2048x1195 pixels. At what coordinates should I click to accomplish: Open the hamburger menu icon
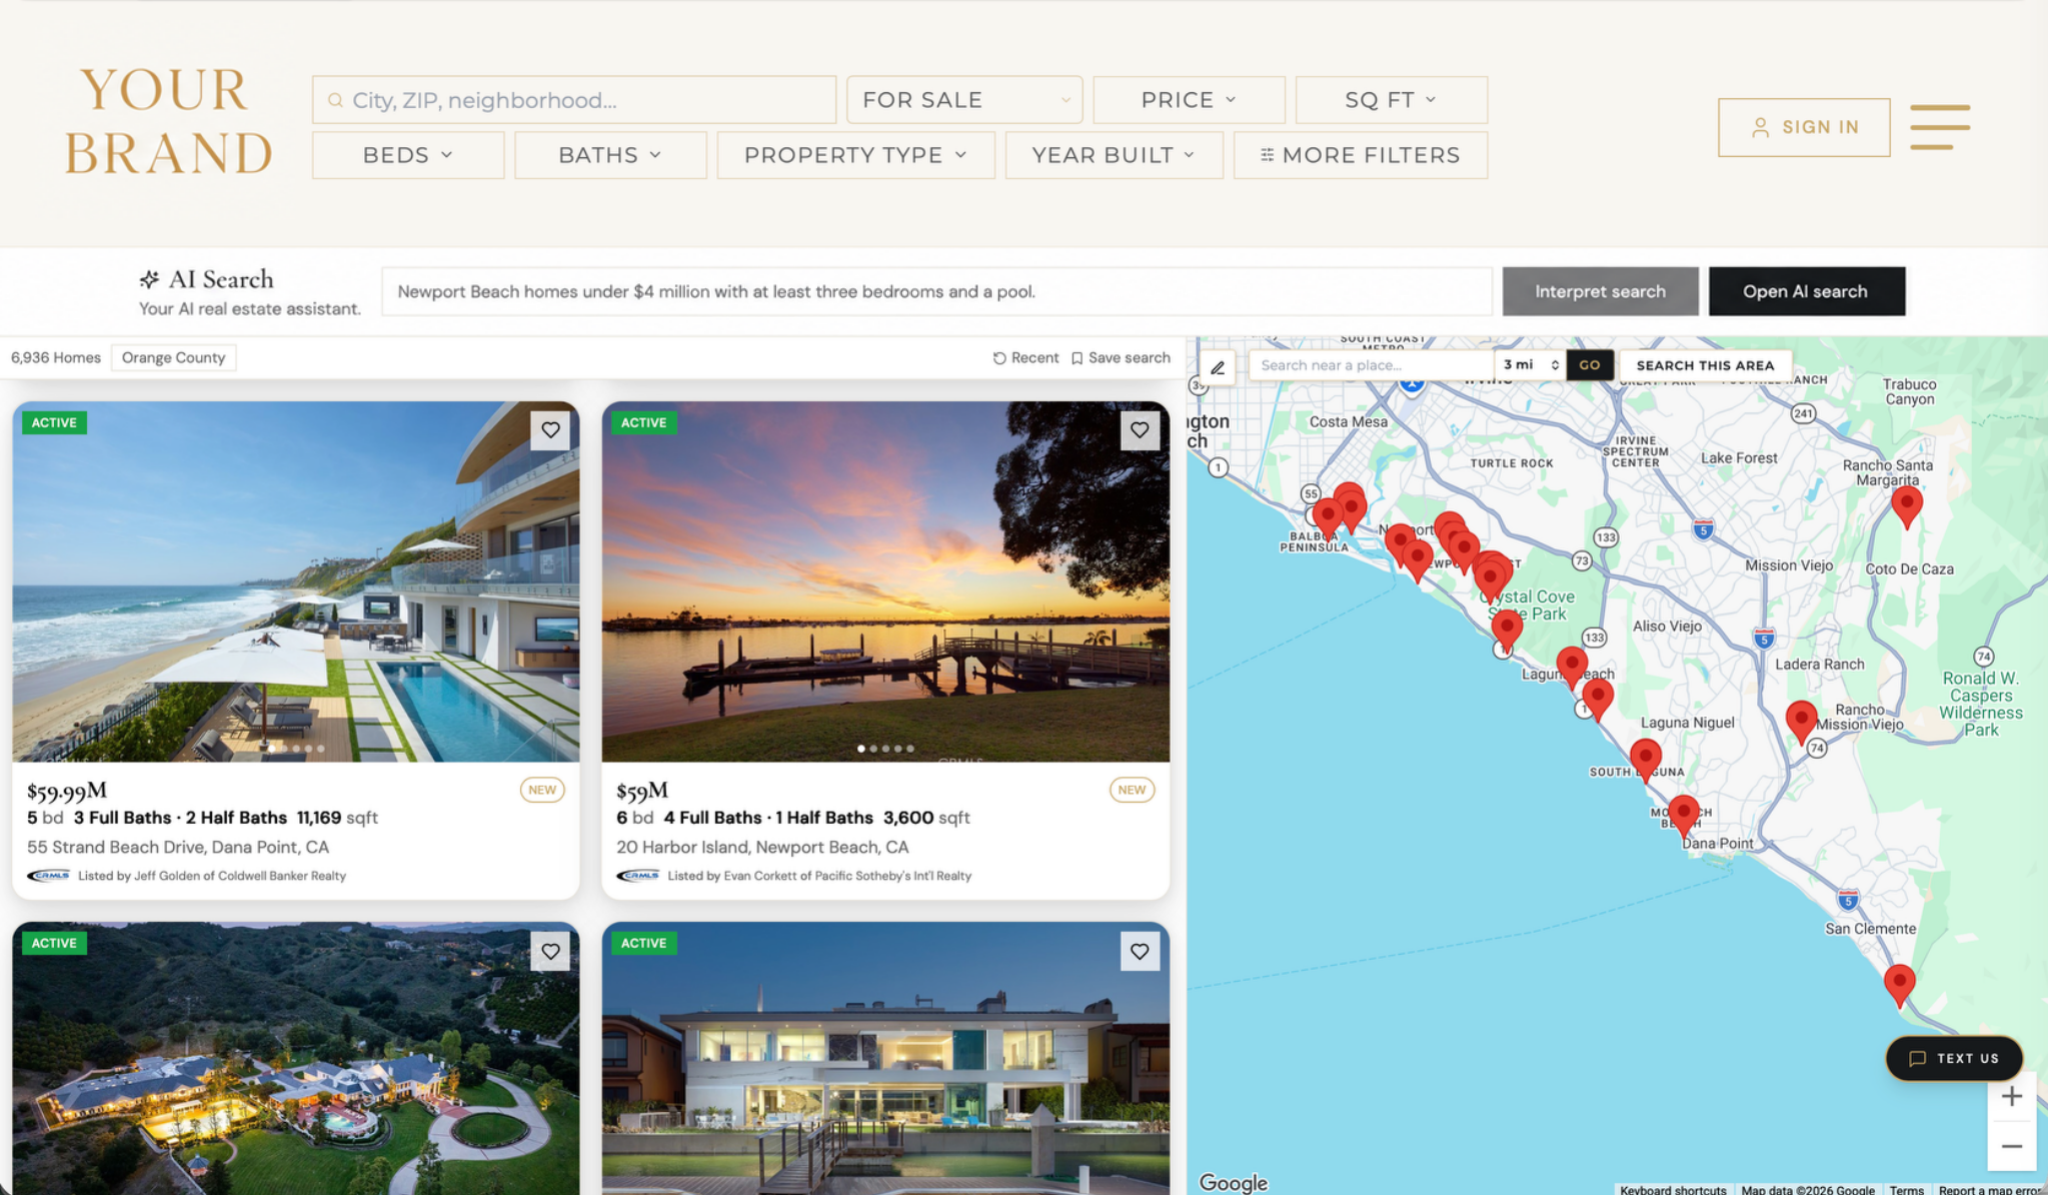(x=1939, y=127)
